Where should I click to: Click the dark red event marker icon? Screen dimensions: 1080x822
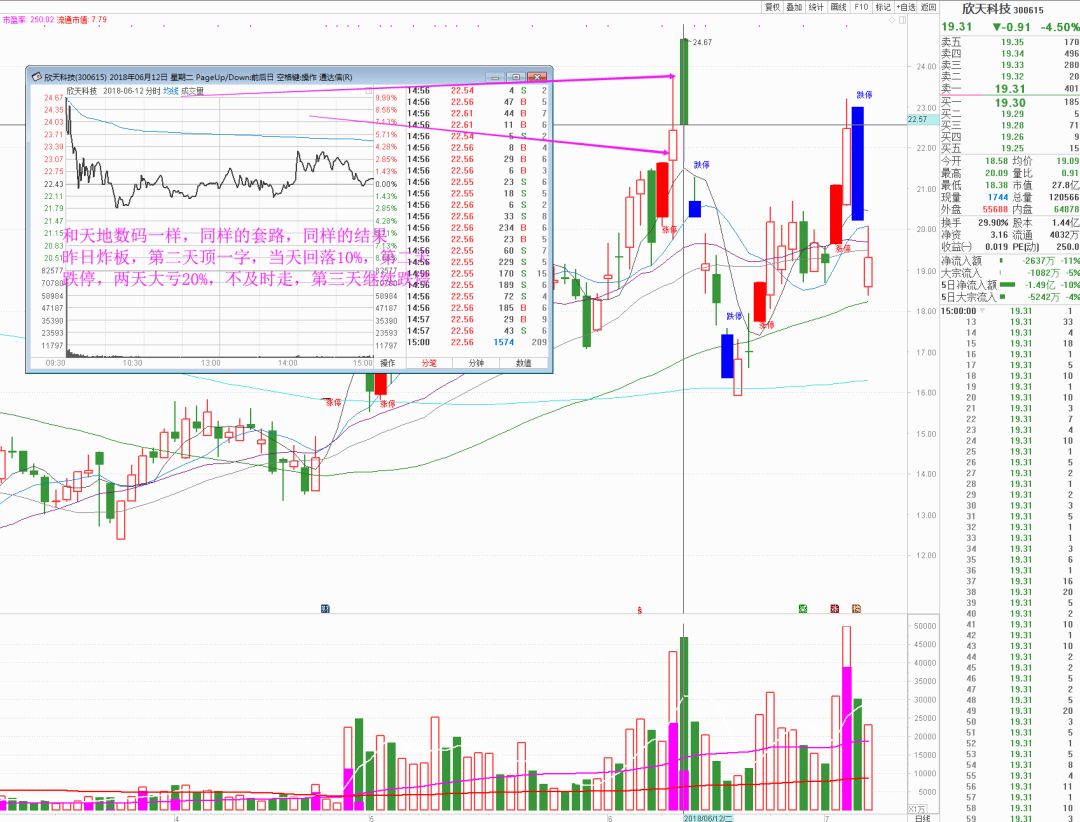click(x=835, y=608)
